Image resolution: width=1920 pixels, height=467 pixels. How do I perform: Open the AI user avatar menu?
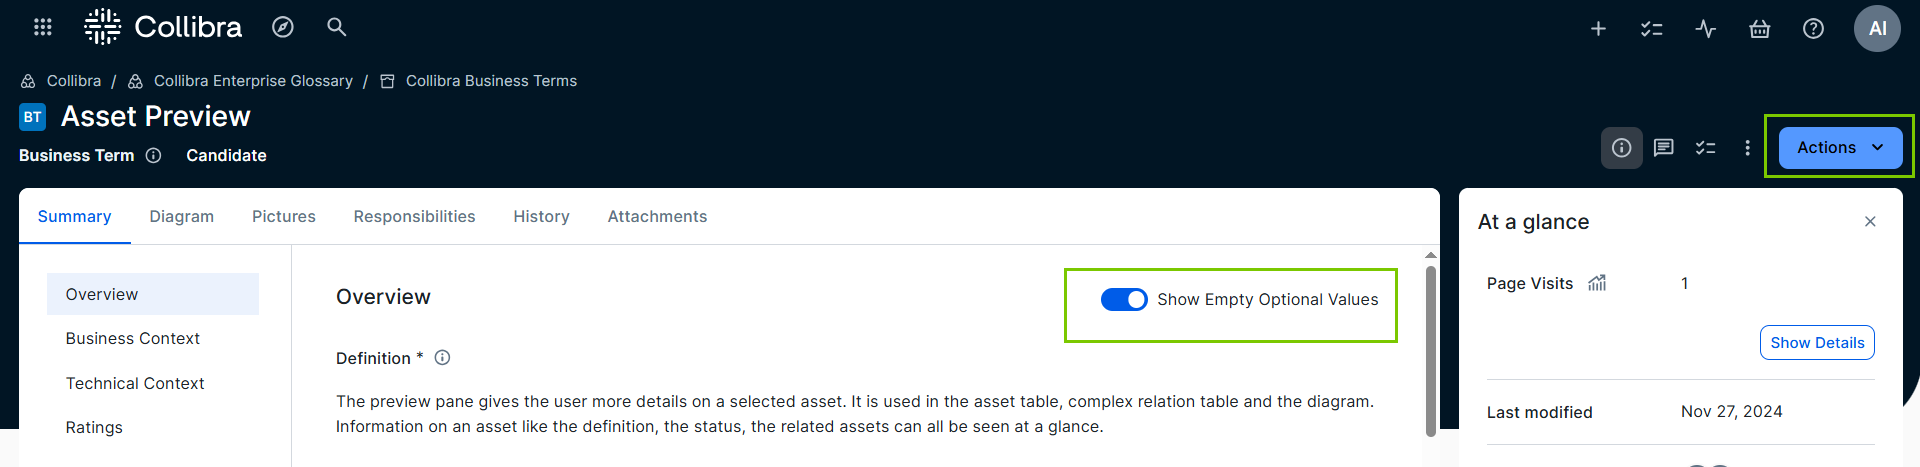click(1877, 29)
